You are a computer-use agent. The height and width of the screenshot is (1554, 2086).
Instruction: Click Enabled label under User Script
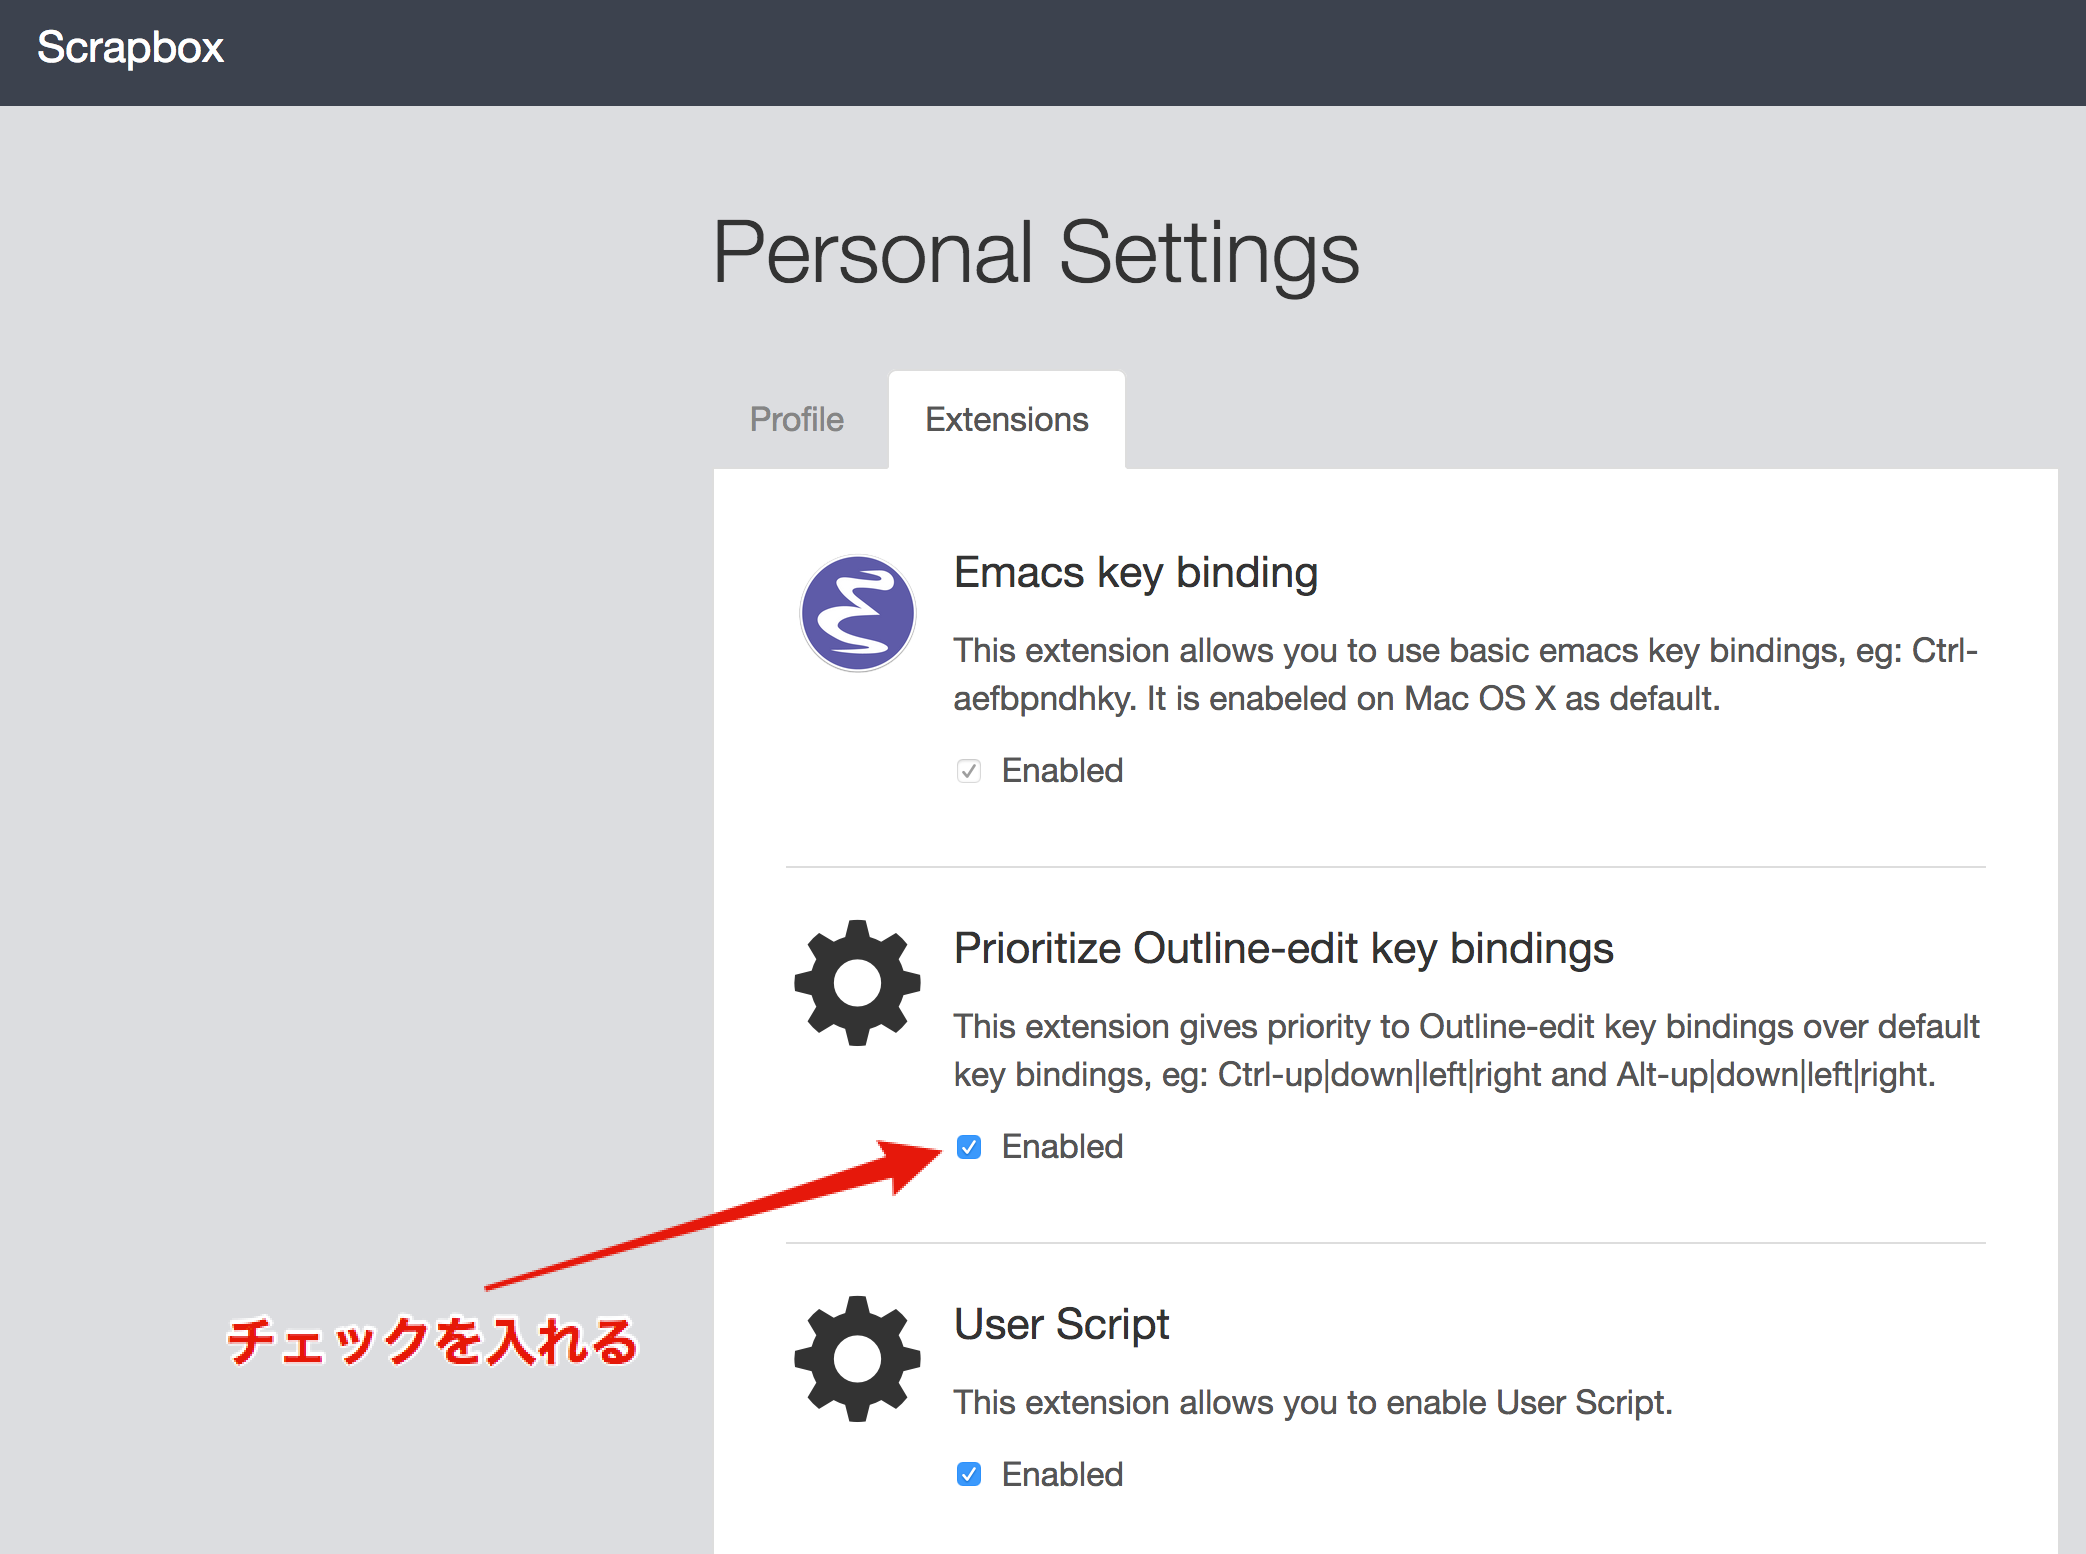click(1062, 1474)
